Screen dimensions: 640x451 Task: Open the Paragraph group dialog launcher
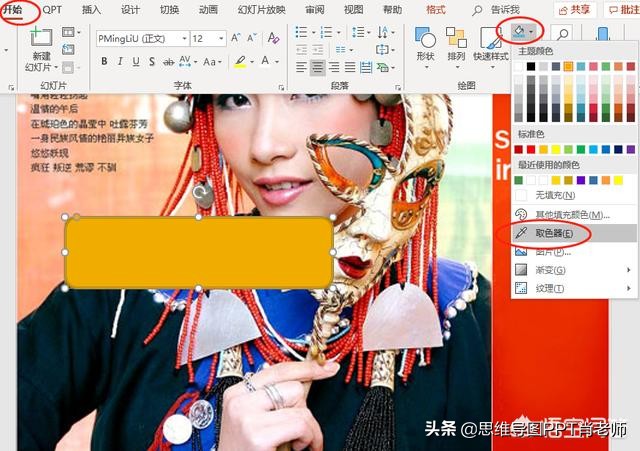click(x=397, y=87)
